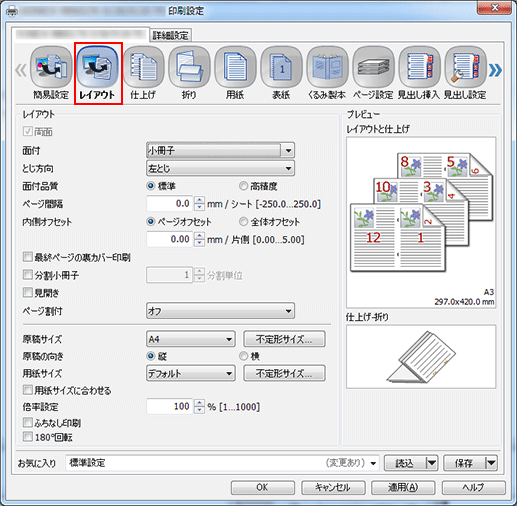Enable the 見開き checkbox
Screen dimensions: 517x506
[x=27, y=293]
